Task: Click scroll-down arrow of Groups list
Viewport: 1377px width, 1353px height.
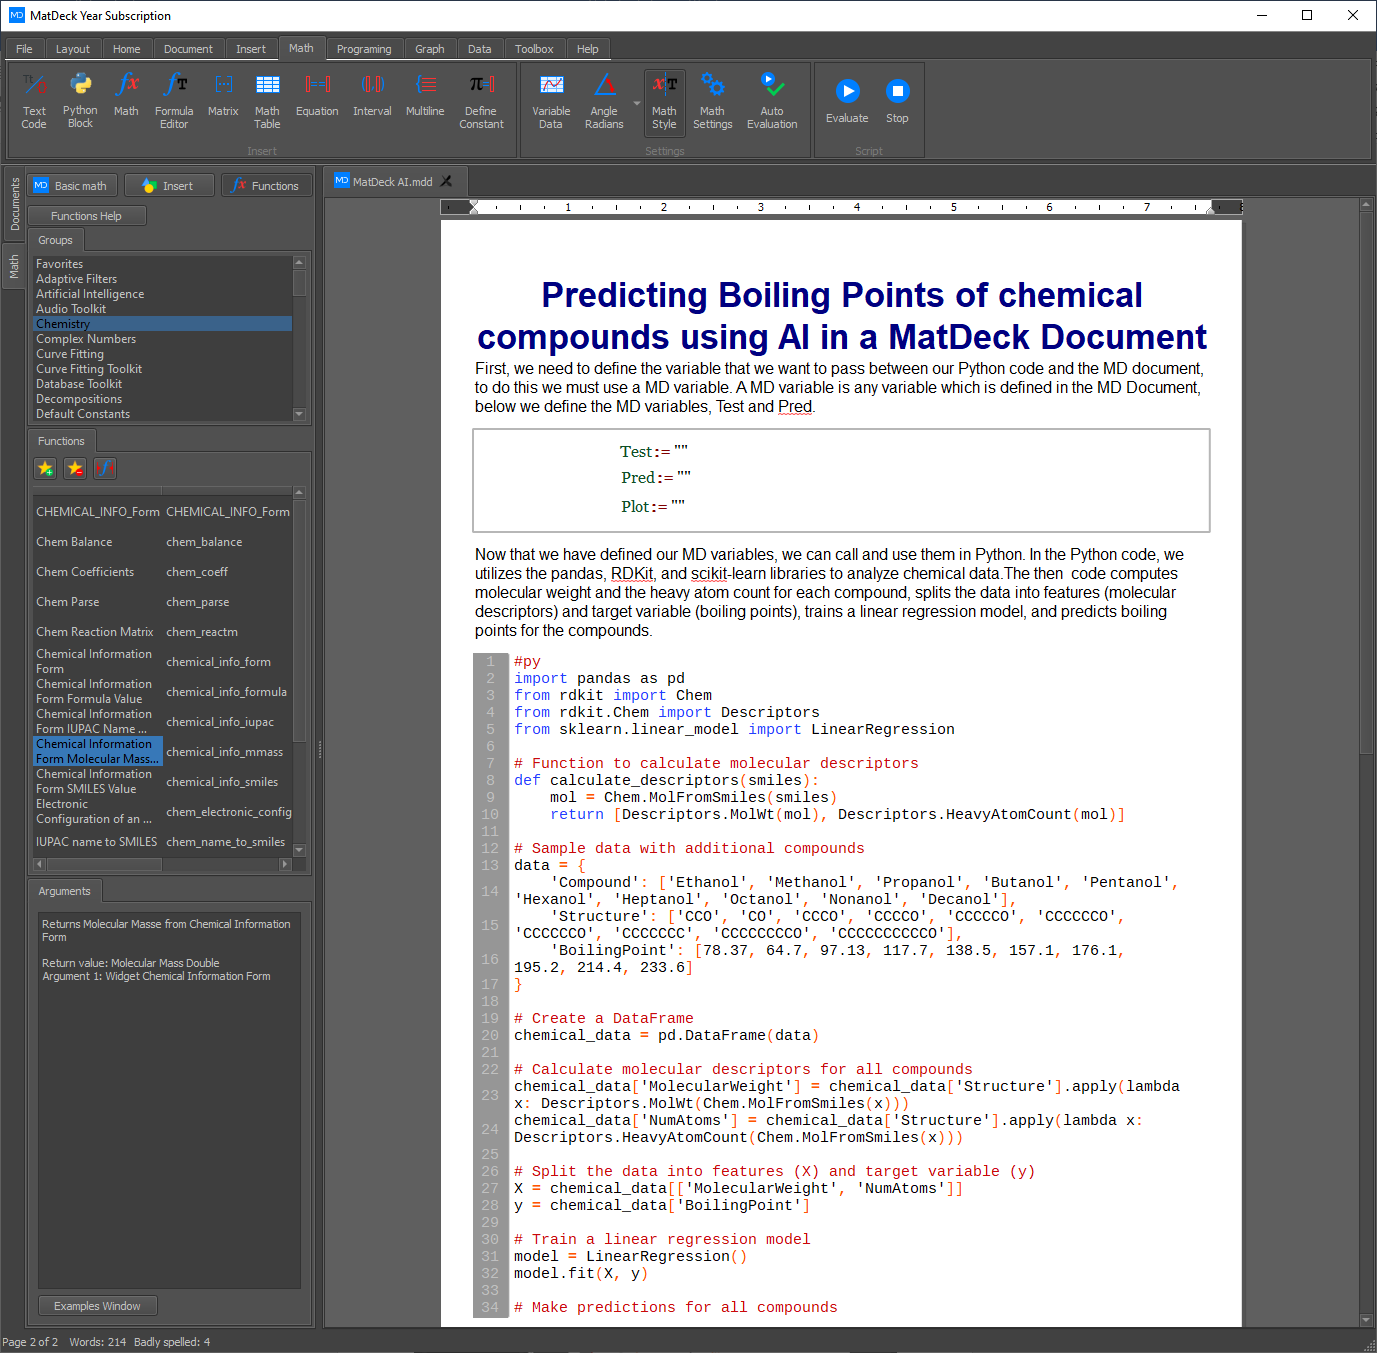Action: 299,414
